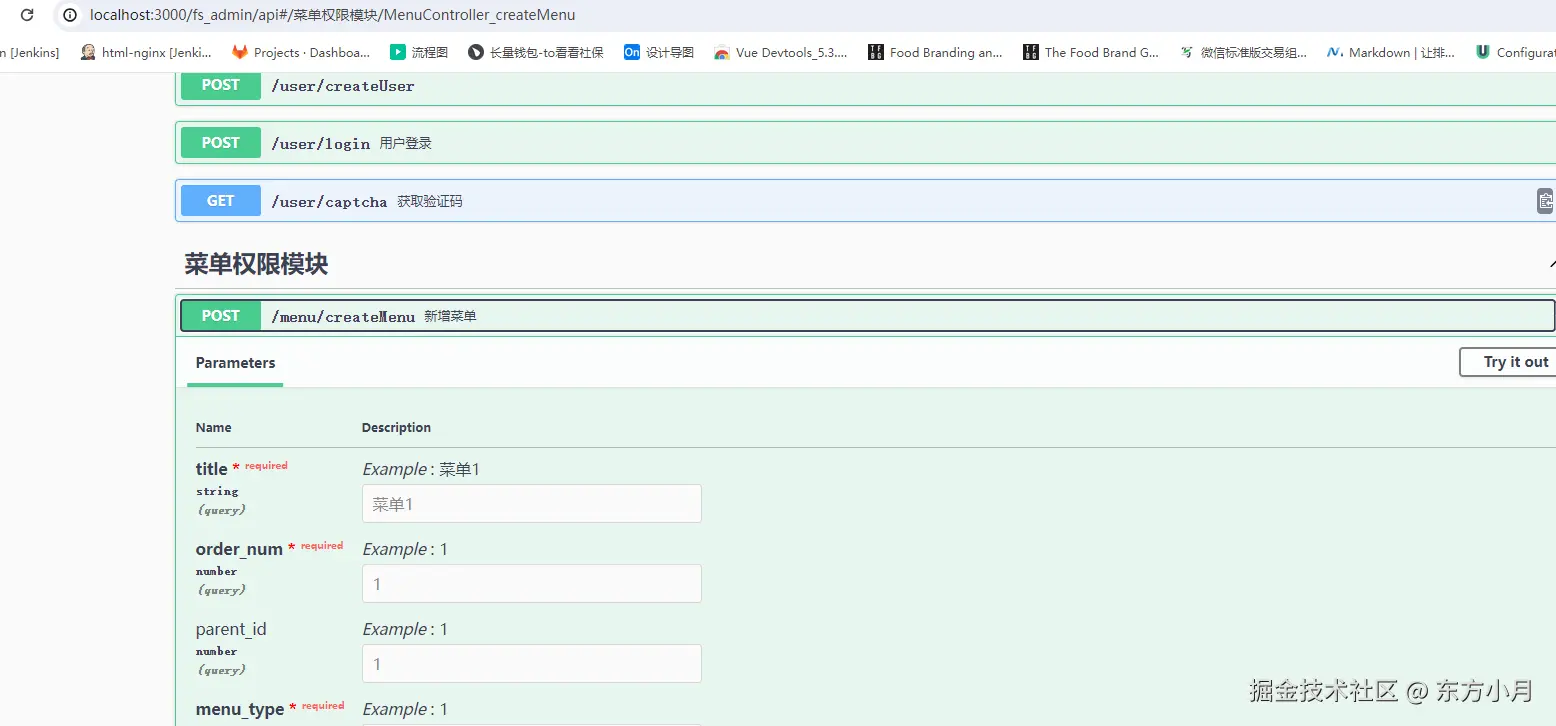Collapse the 菜单权限模块 section with its arrow
This screenshot has height=726, width=1556.
pyautogui.click(x=1552, y=265)
